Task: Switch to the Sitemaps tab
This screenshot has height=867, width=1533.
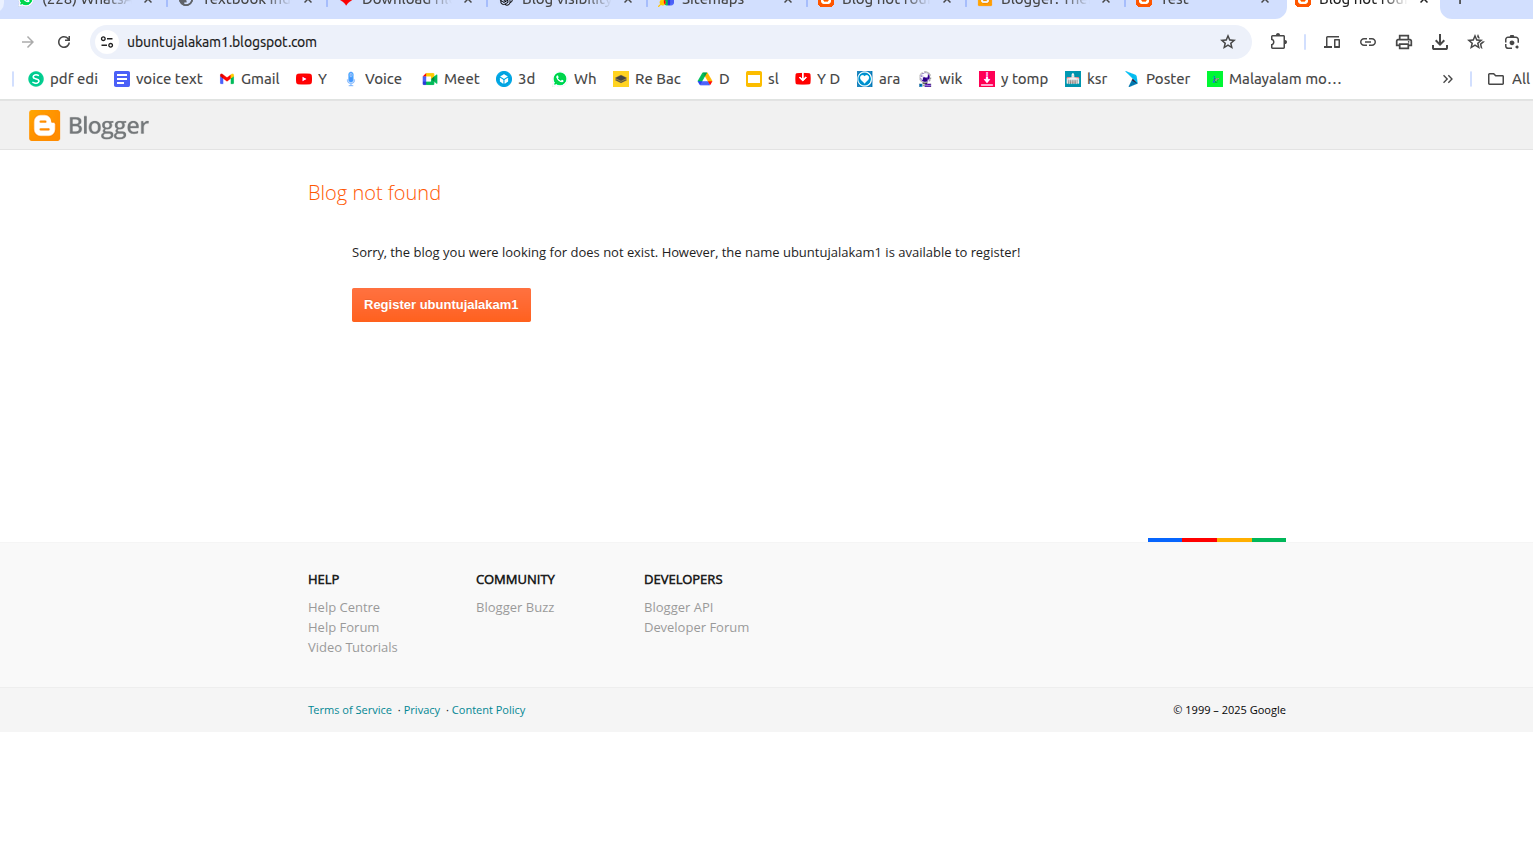Action: (712, 3)
